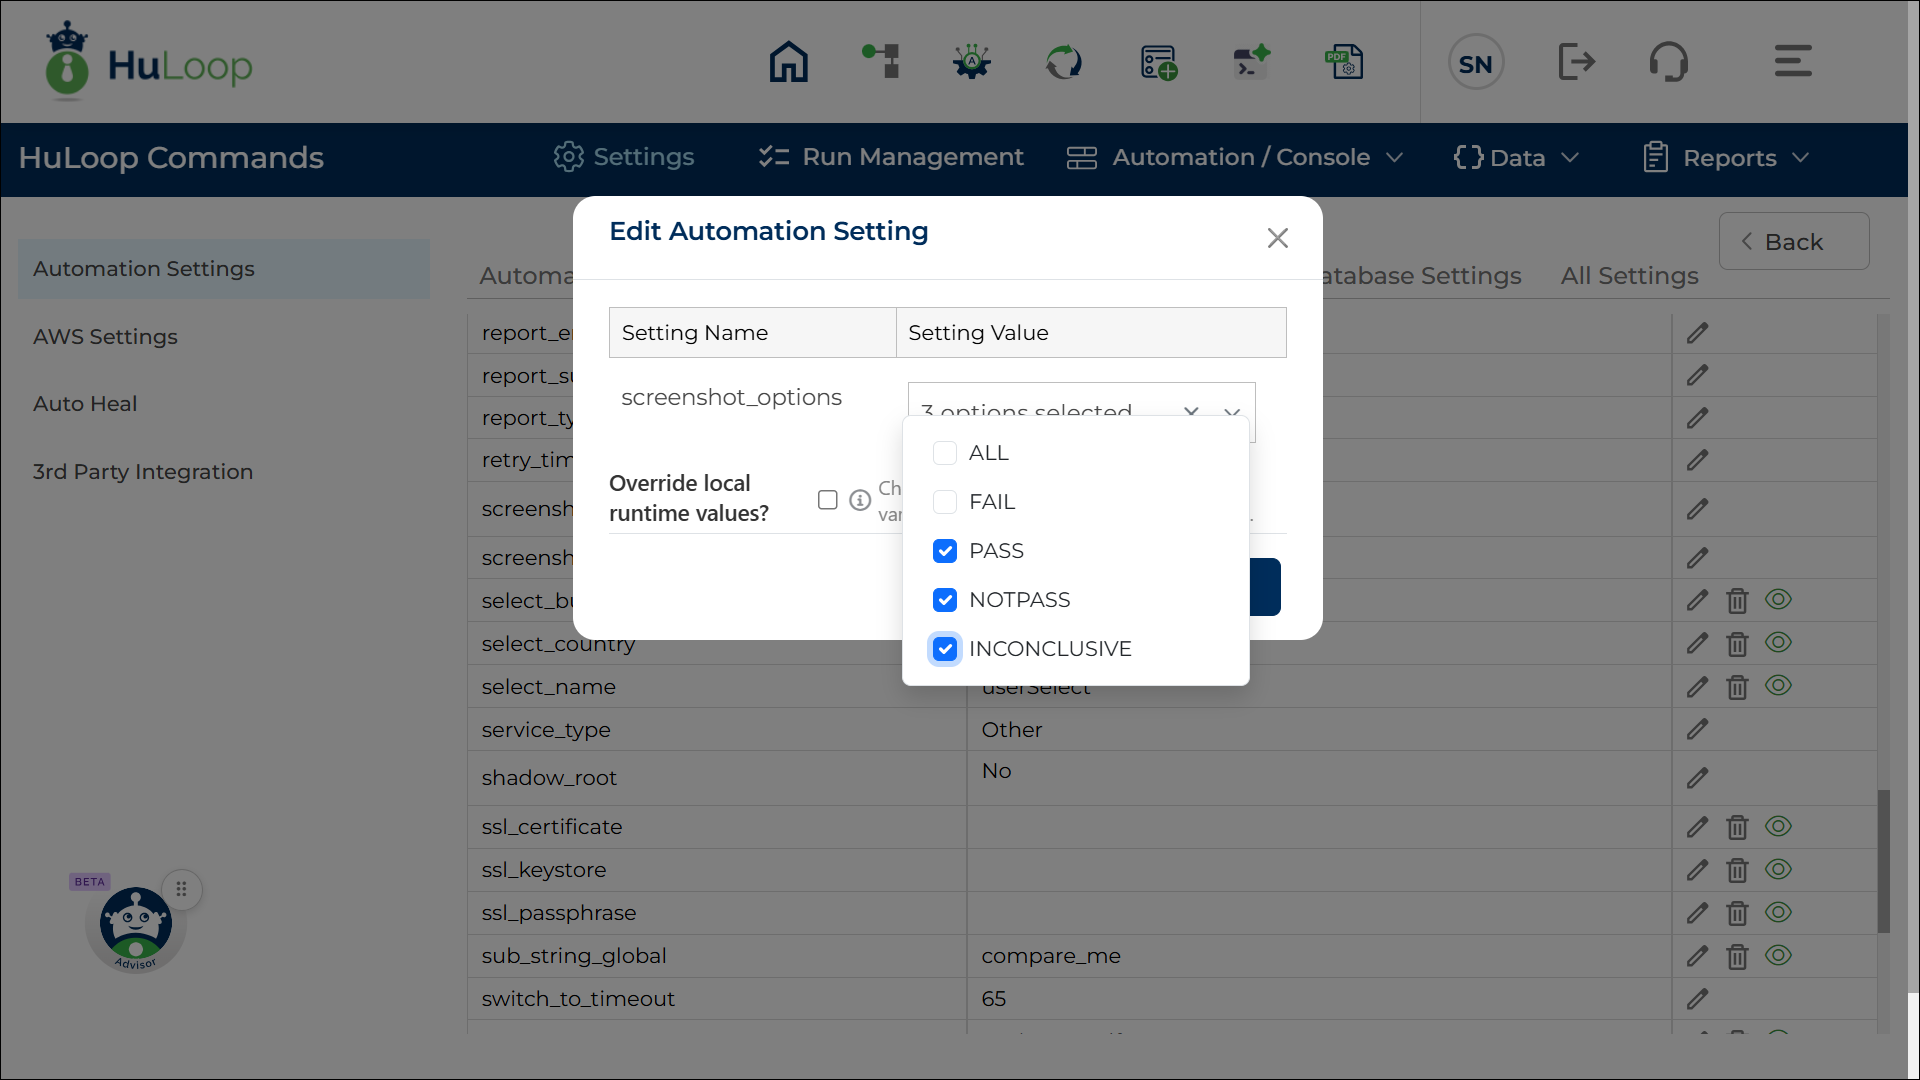Expand the Data menu
Image resolution: width=1920 pixels, height=1080 pixels.
pyautogui.click(x=1515, y=157)
